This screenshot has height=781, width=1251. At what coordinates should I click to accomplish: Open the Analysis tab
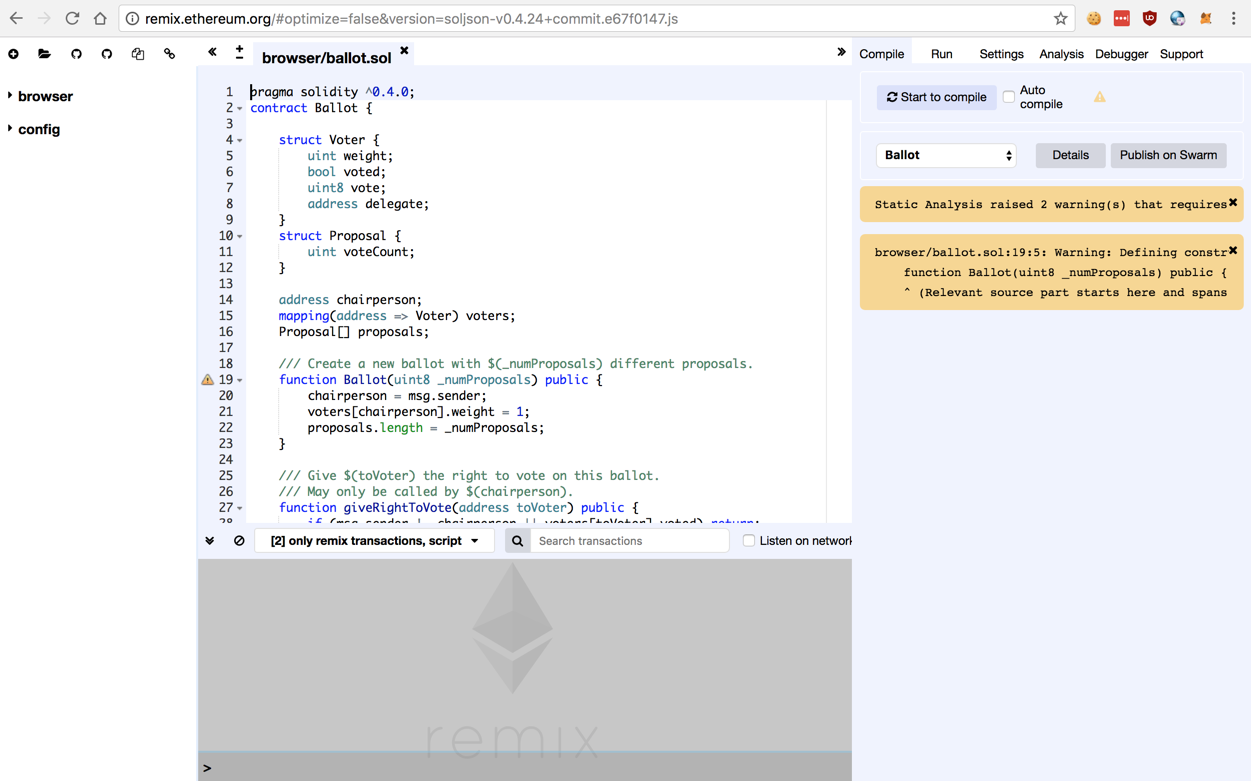1061,54
